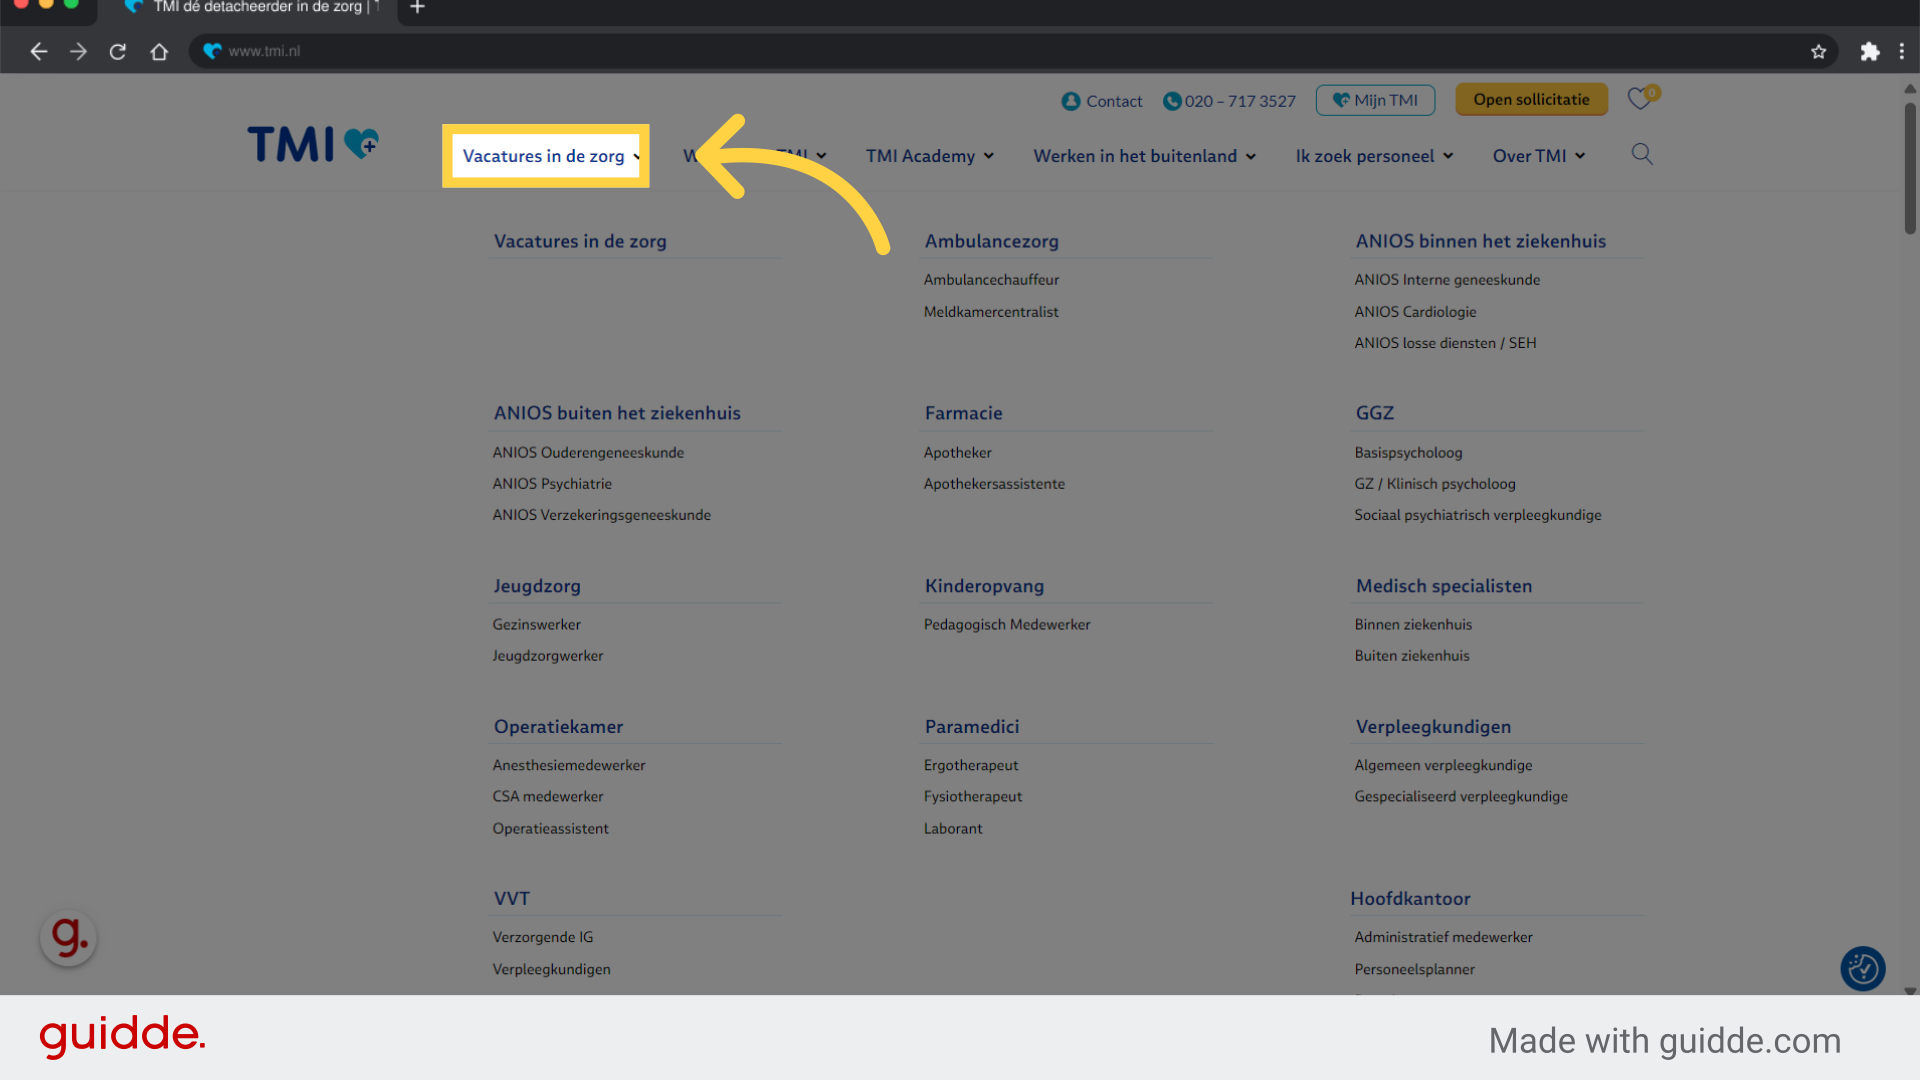
Task: Choose CSA medewerker
Action: point(548,797)
